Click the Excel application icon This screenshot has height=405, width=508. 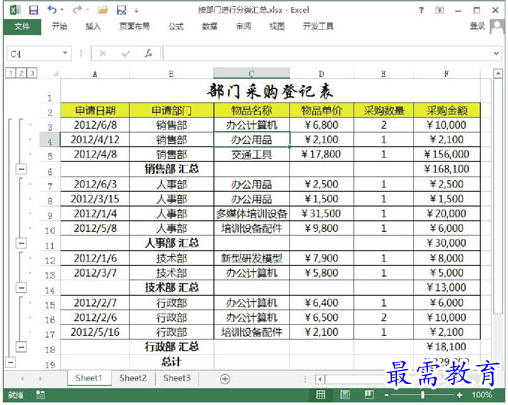(15, 10)
